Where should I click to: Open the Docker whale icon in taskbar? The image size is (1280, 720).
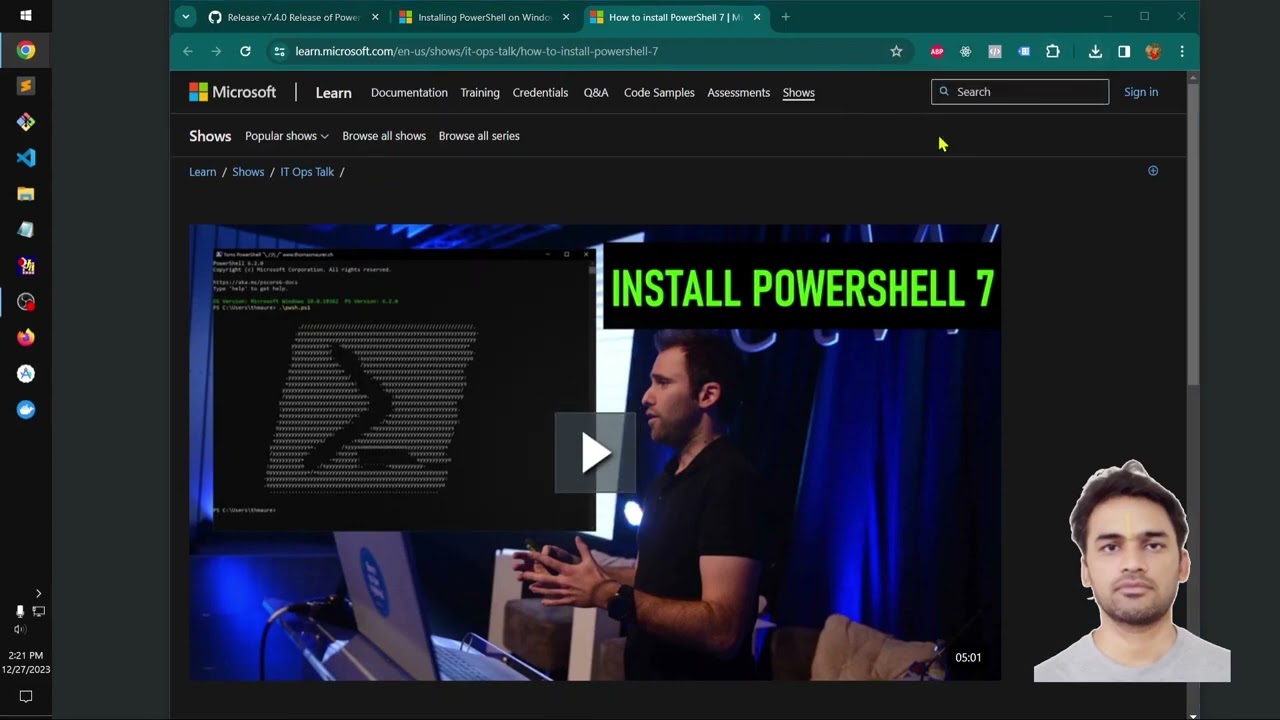26,410
